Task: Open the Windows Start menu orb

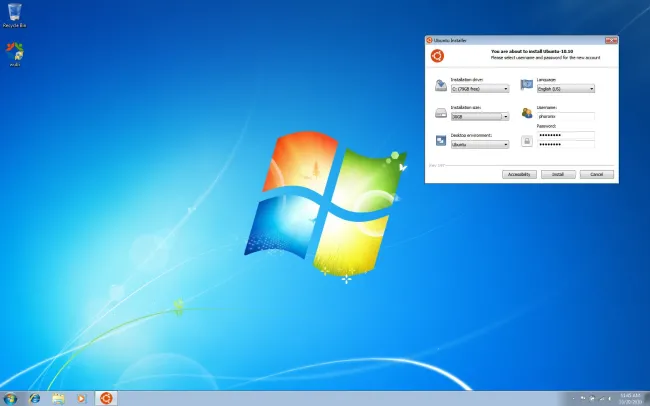Action: pyautogui.click(x=10, y=399)
